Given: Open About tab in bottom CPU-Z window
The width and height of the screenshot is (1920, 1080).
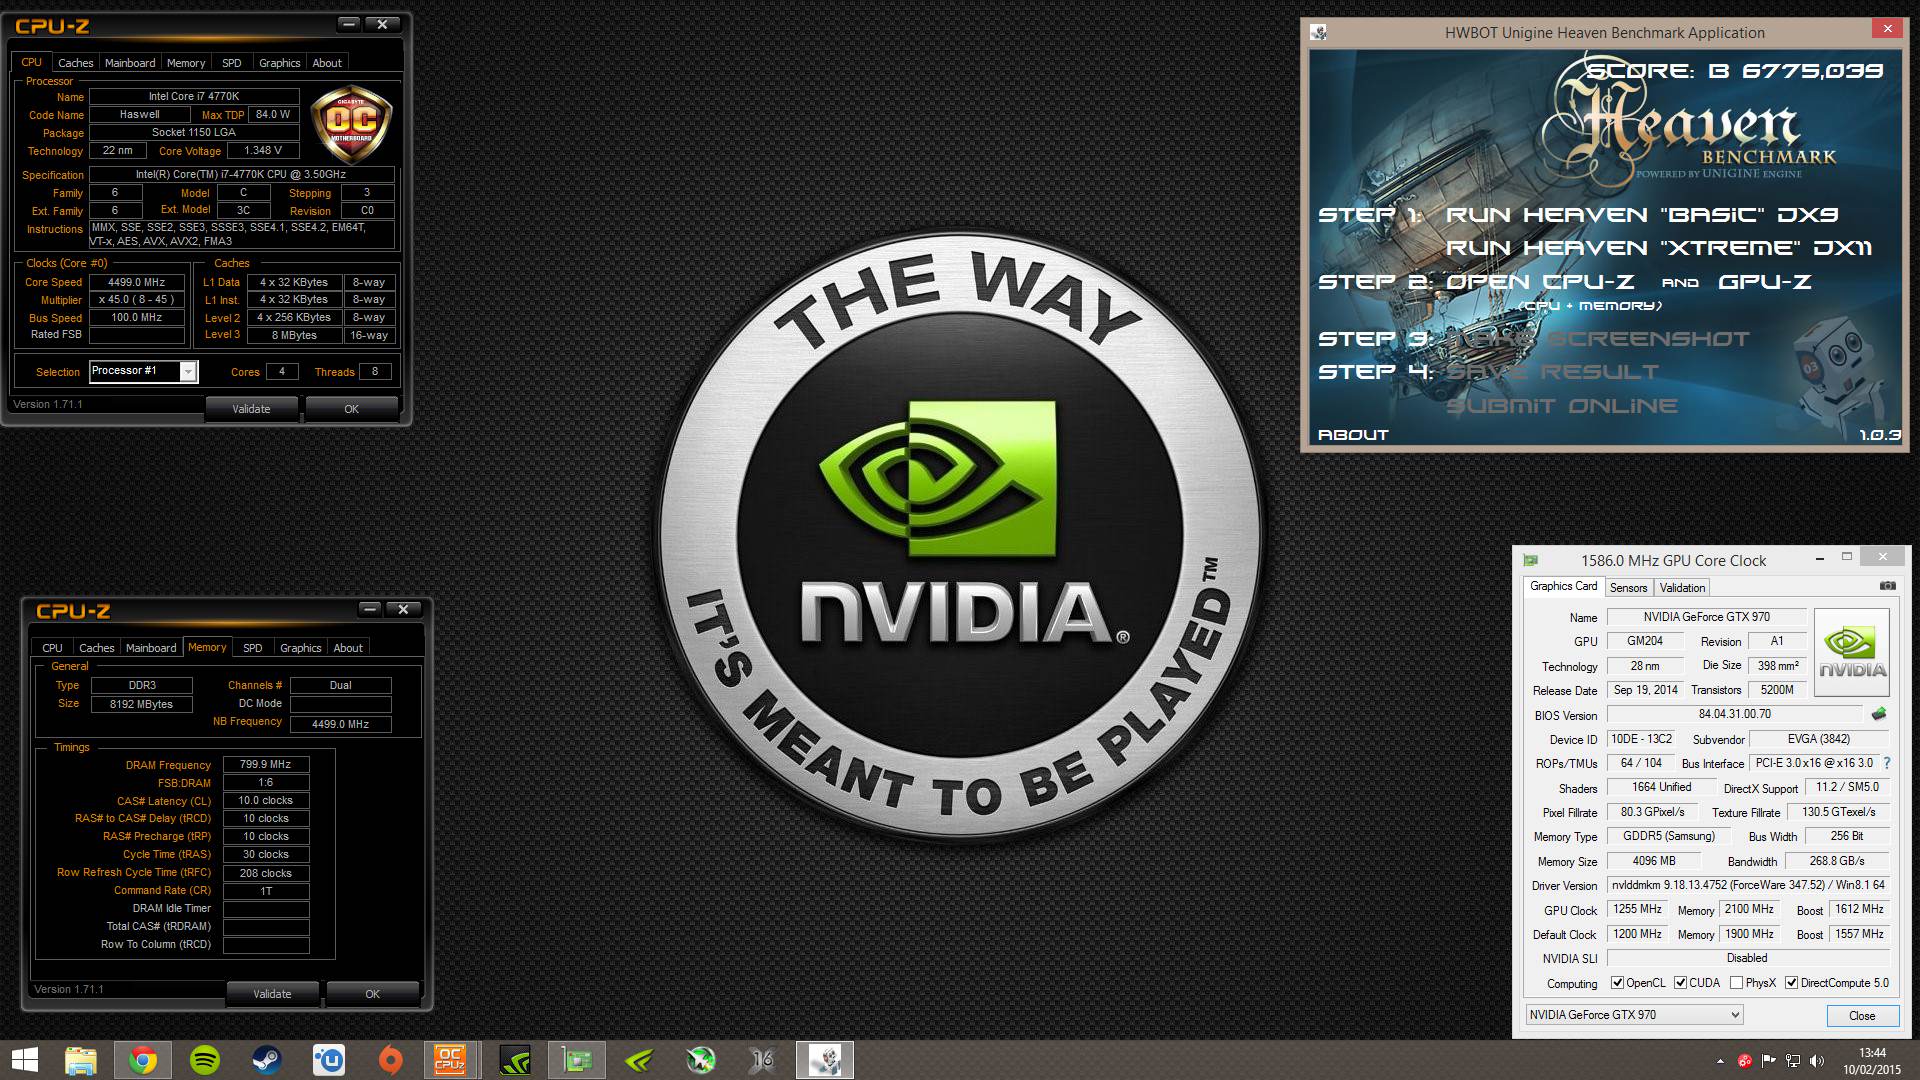Looking at the screenshot, I should [x=348, y=648].
